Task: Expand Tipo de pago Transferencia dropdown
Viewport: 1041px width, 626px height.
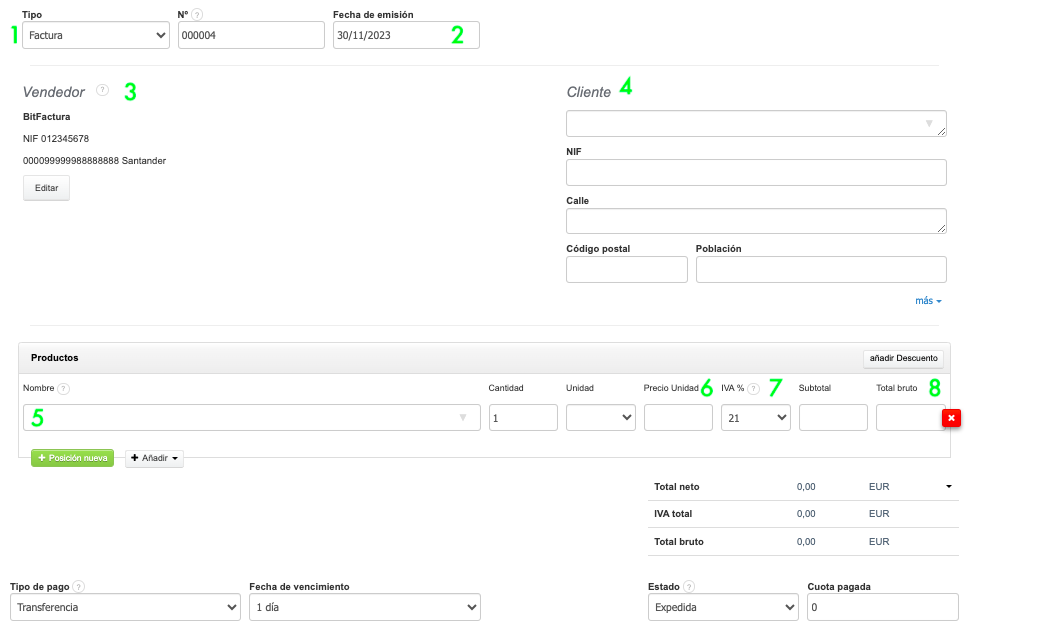Action: [125, 607]
